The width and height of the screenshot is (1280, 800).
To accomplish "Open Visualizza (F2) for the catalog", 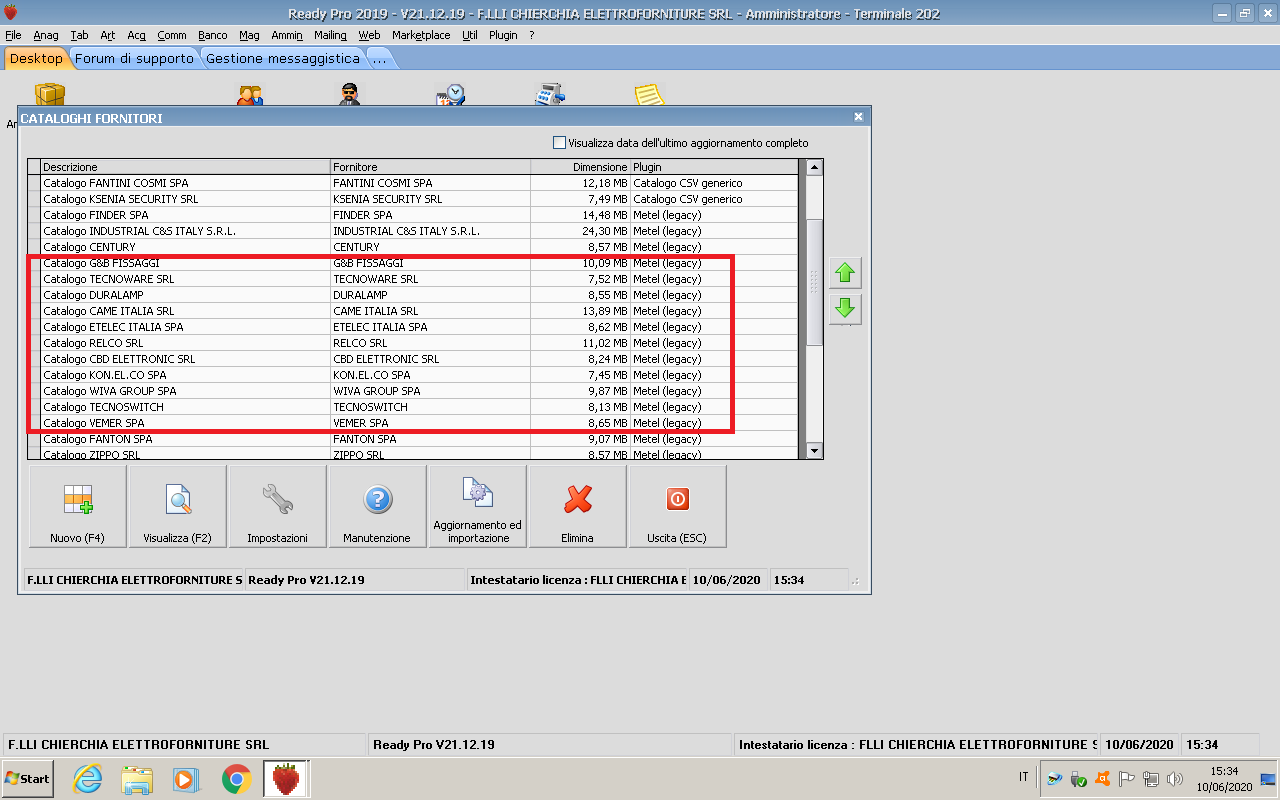I will tap(178, 507).
